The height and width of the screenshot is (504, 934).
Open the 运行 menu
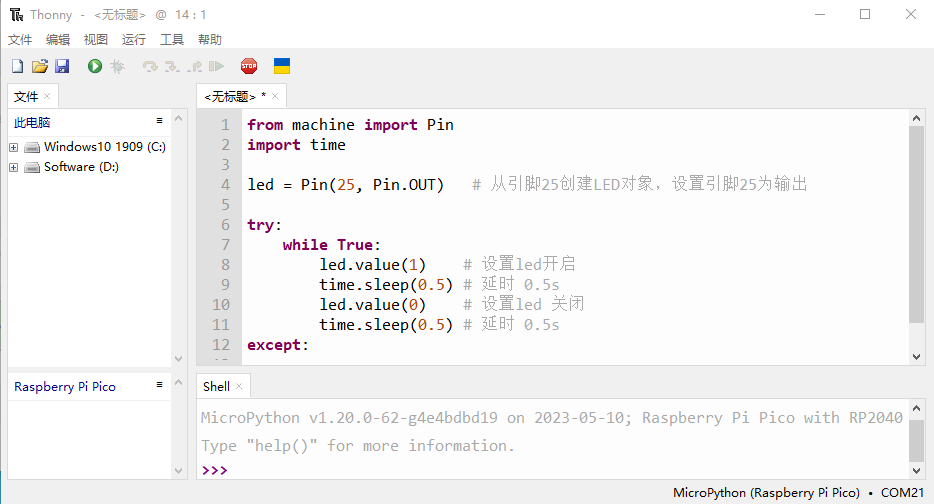click(x=133, y=39)
